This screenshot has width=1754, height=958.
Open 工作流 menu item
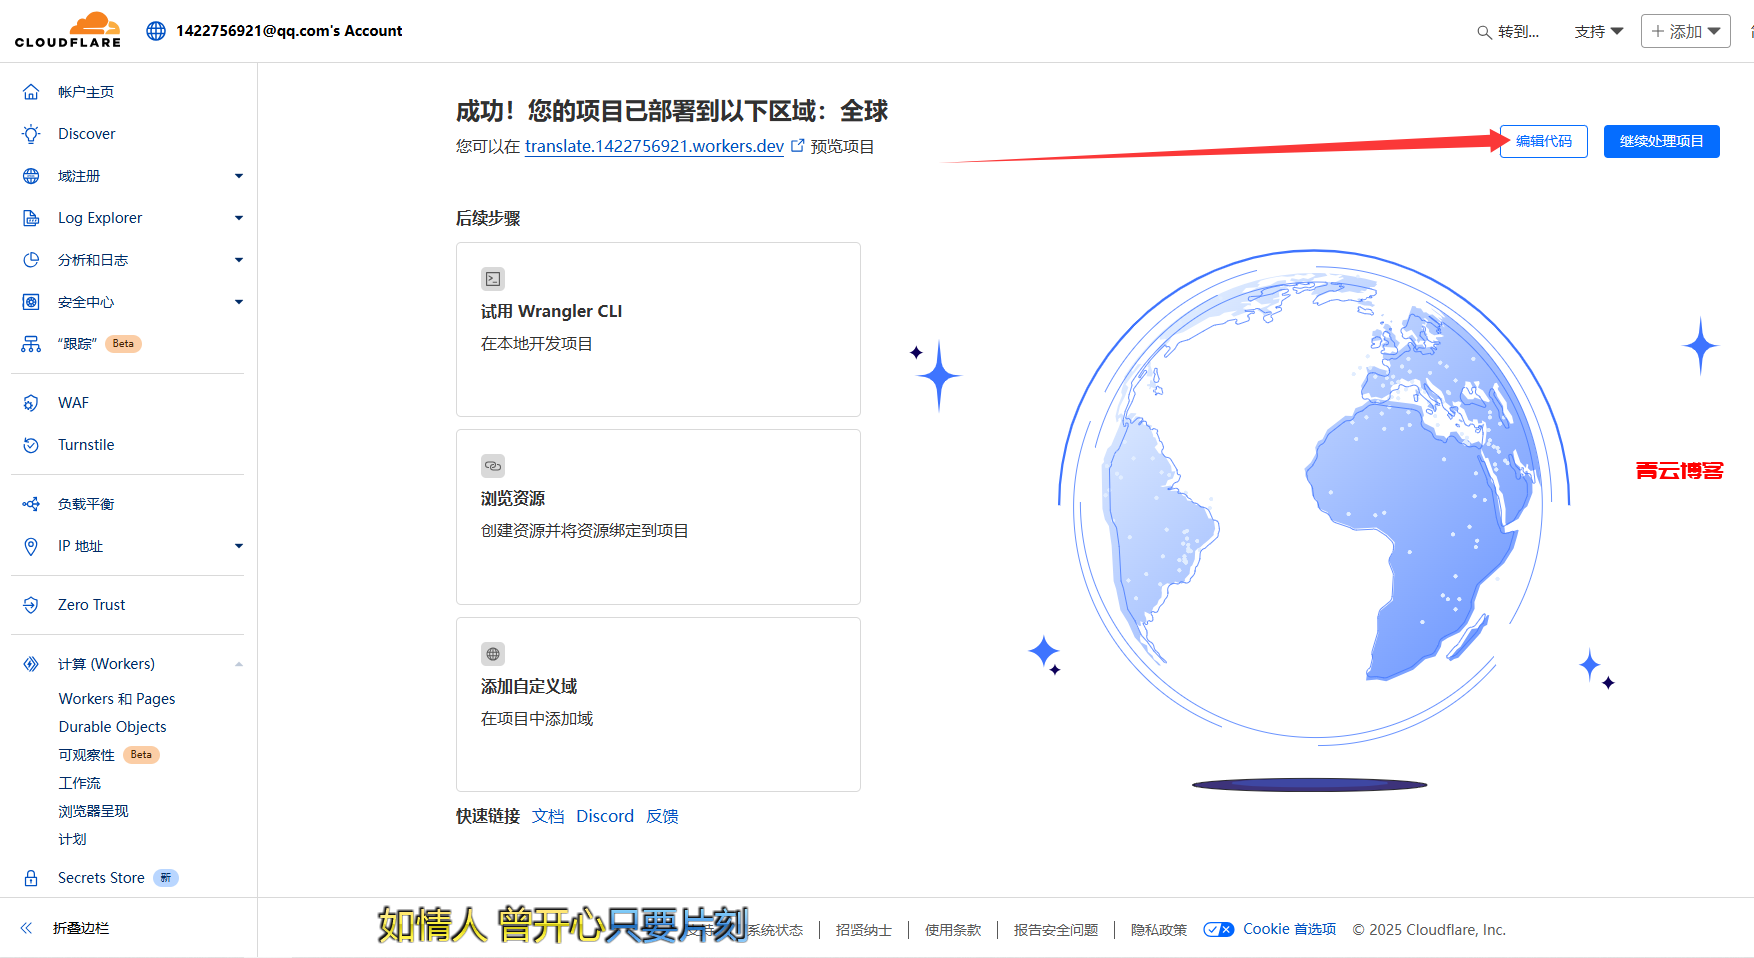[x=80, y=783]
